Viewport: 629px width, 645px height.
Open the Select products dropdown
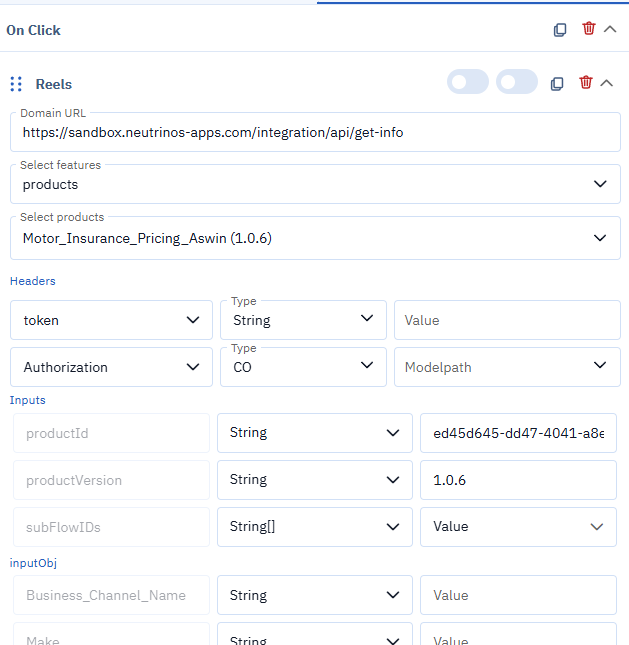pos(315,238)
